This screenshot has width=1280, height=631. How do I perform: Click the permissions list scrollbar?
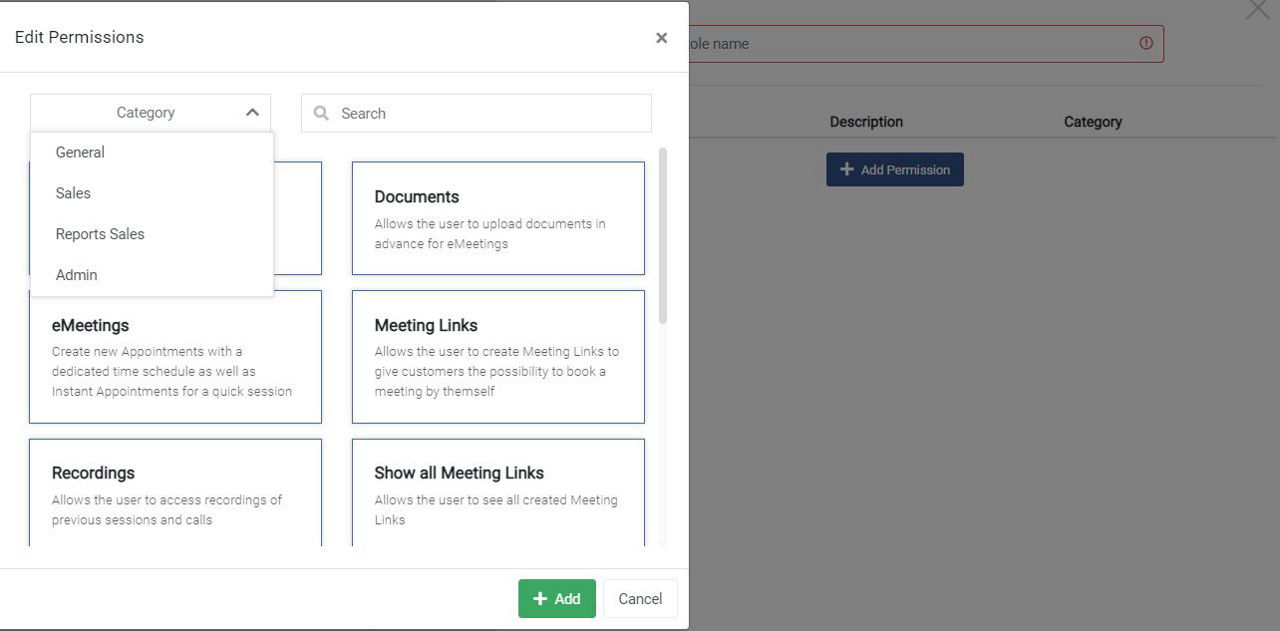pyautogui.click(x=663, y=236)
